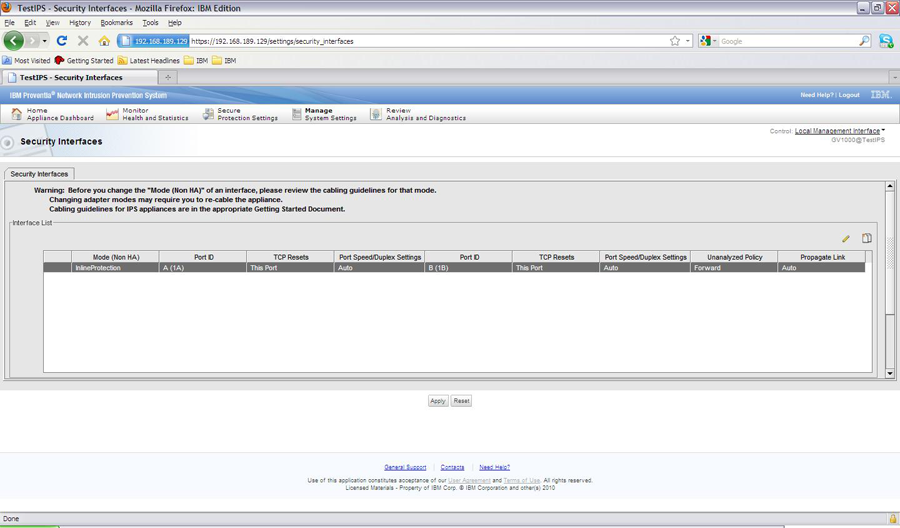This screenshot has width=900, height=528.
Task: Select the Security Interfaces panel tab
Action: [39, 174]
